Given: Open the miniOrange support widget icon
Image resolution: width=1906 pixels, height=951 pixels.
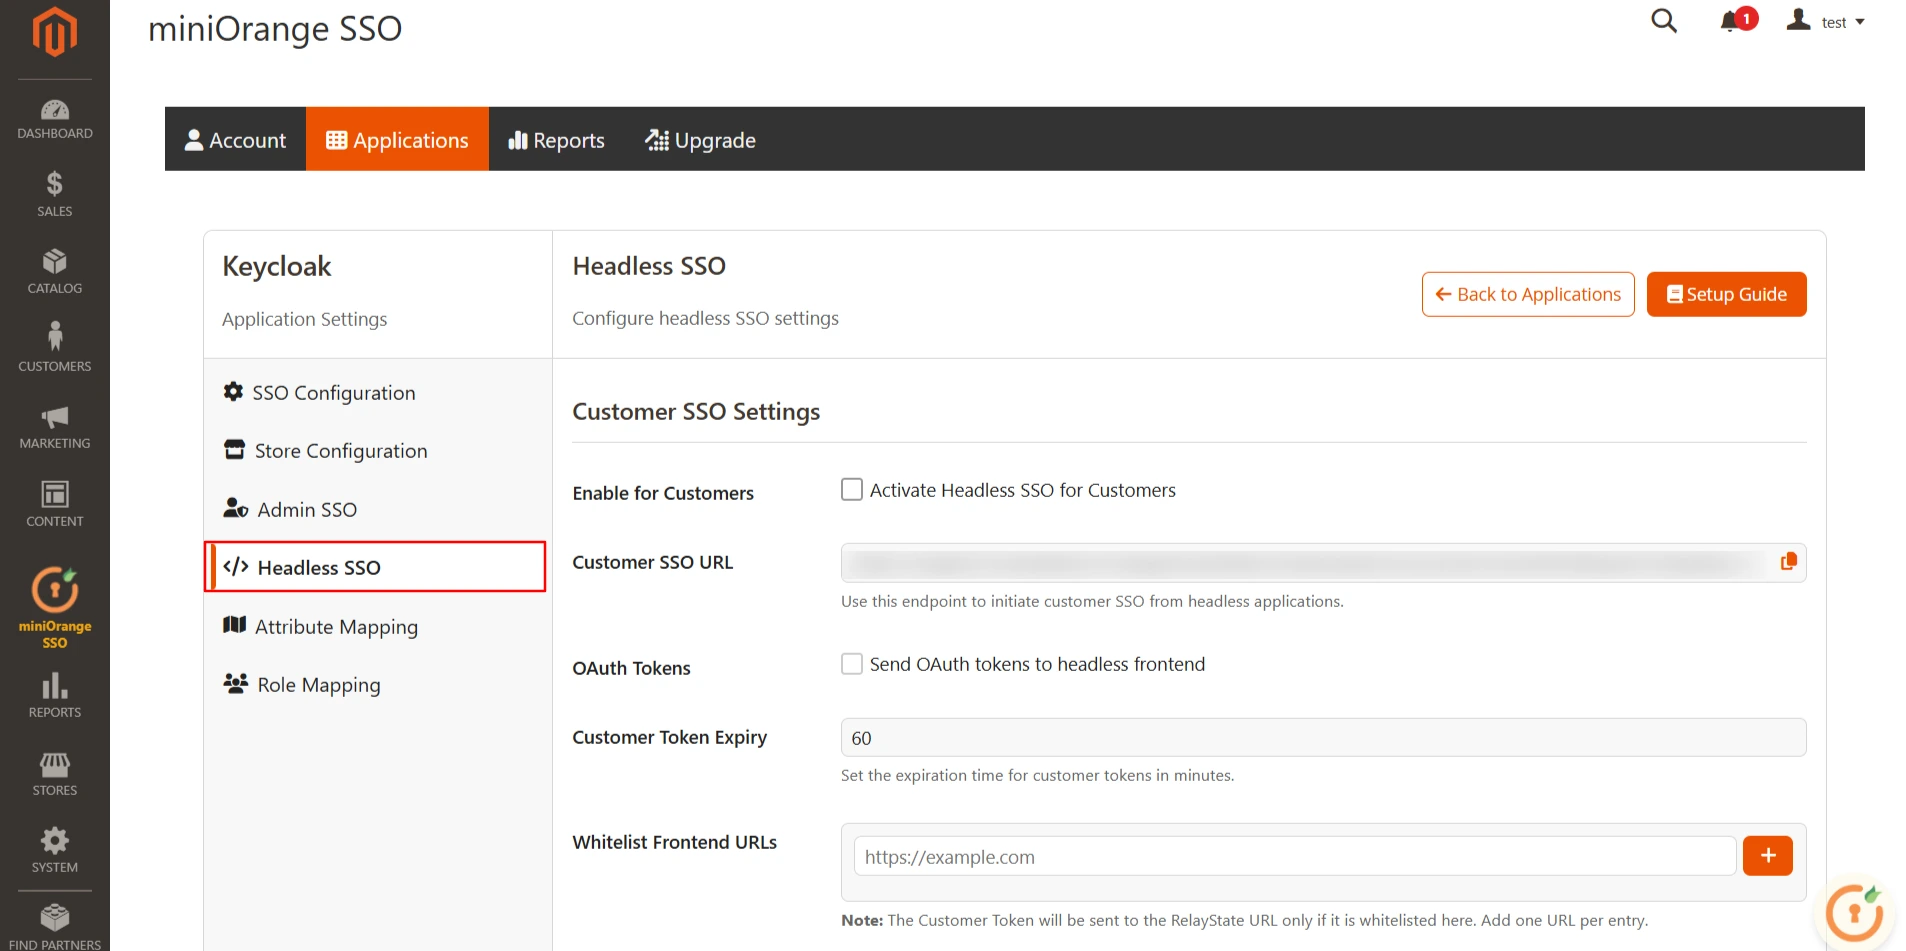Looking at the screenshot, I should (x=1854, y=912).
